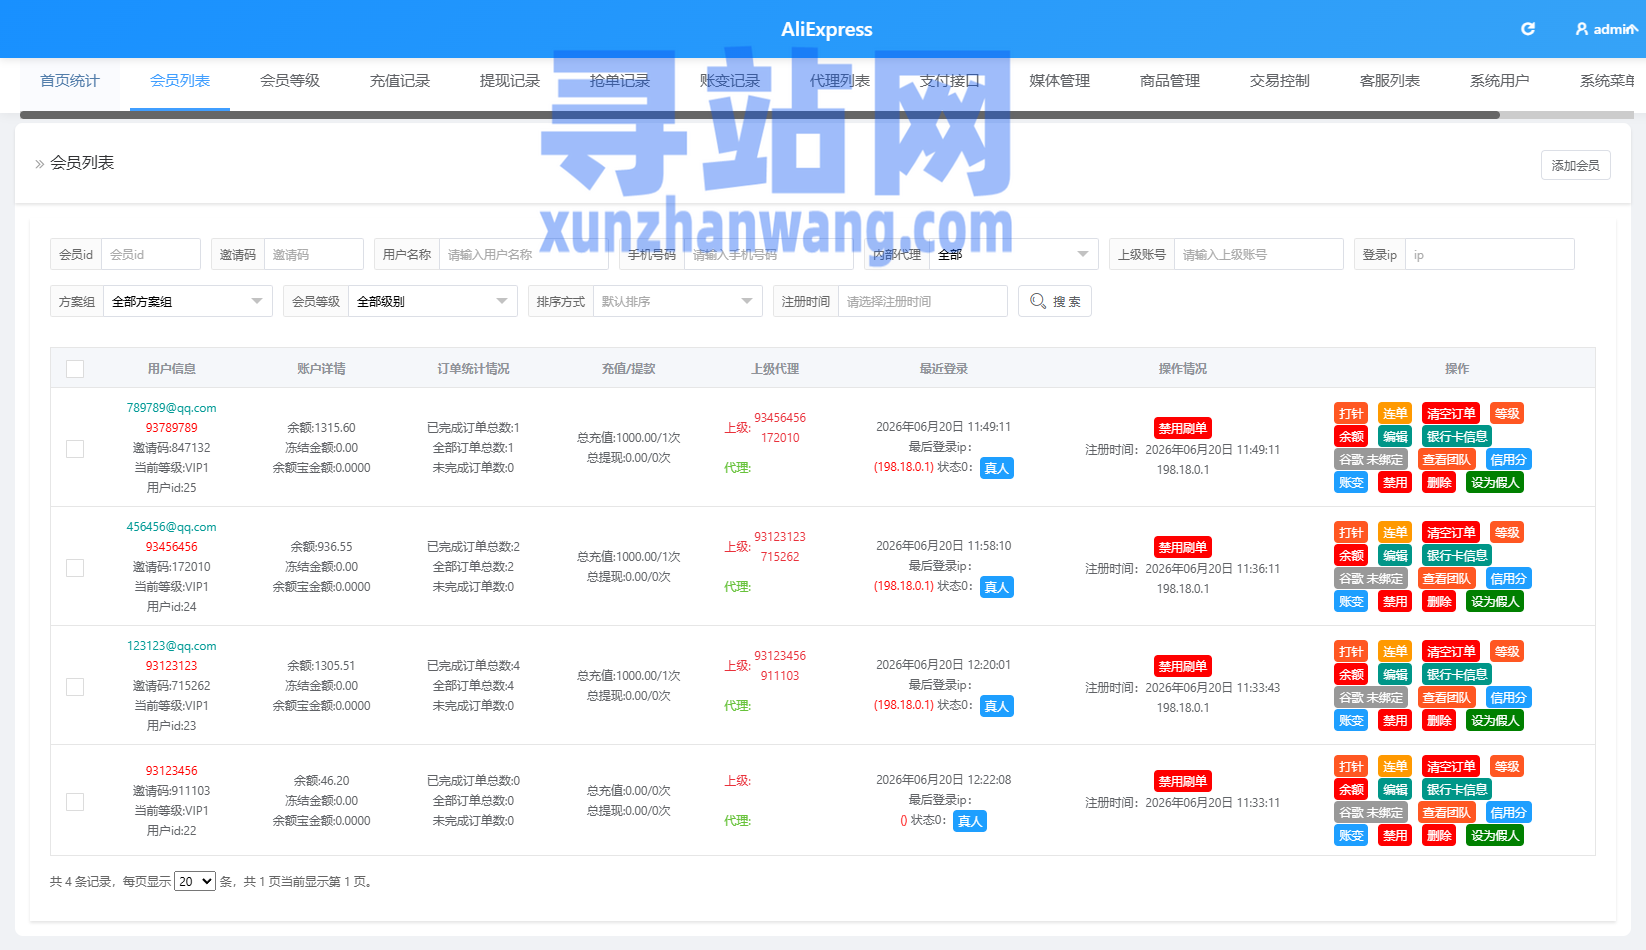Focus the 邀请码 input field
This screenshot has height=950, width=1646.
[x=314, y=254]
